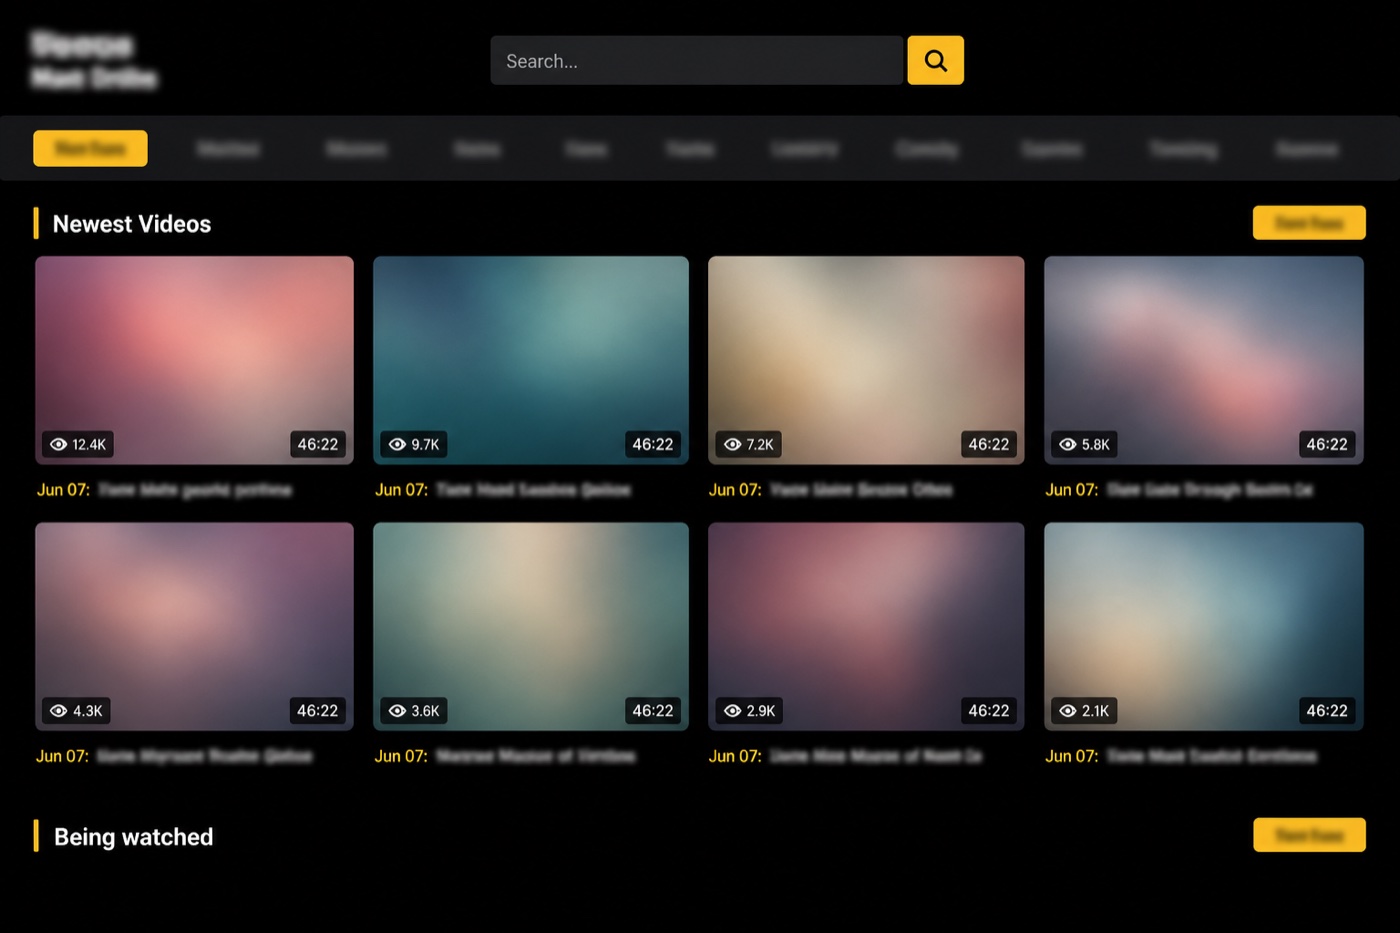Click the eye icon beside 2.1K

pos(1068,711)
